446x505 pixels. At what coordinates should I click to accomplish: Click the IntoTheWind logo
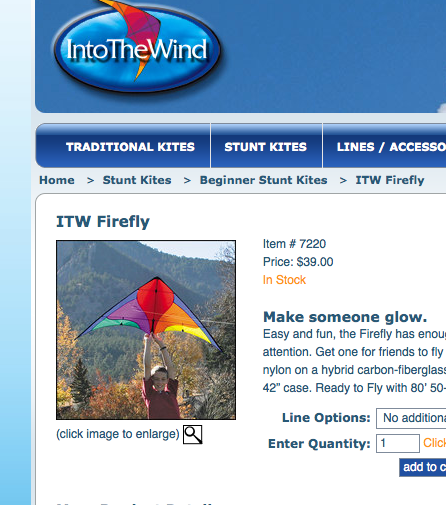point(137,46)
